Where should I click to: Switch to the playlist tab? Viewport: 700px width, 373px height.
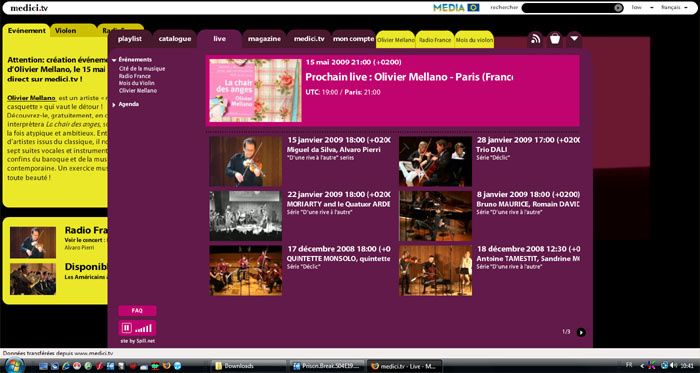(130, 39)
